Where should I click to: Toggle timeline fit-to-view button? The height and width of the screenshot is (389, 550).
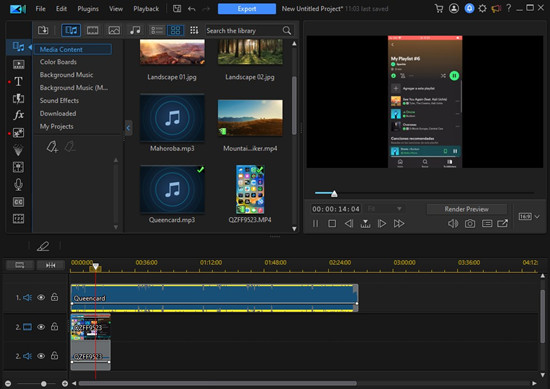tap(51, 265)
